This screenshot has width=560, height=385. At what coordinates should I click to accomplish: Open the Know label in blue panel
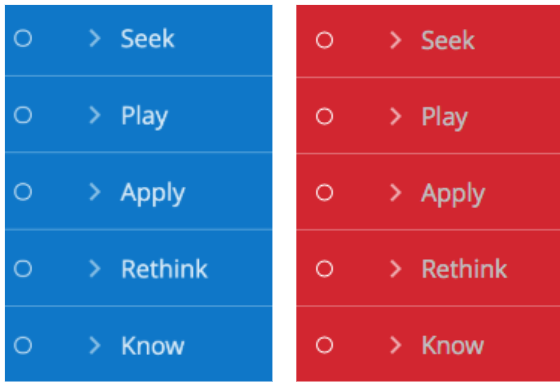coord(153,345)
